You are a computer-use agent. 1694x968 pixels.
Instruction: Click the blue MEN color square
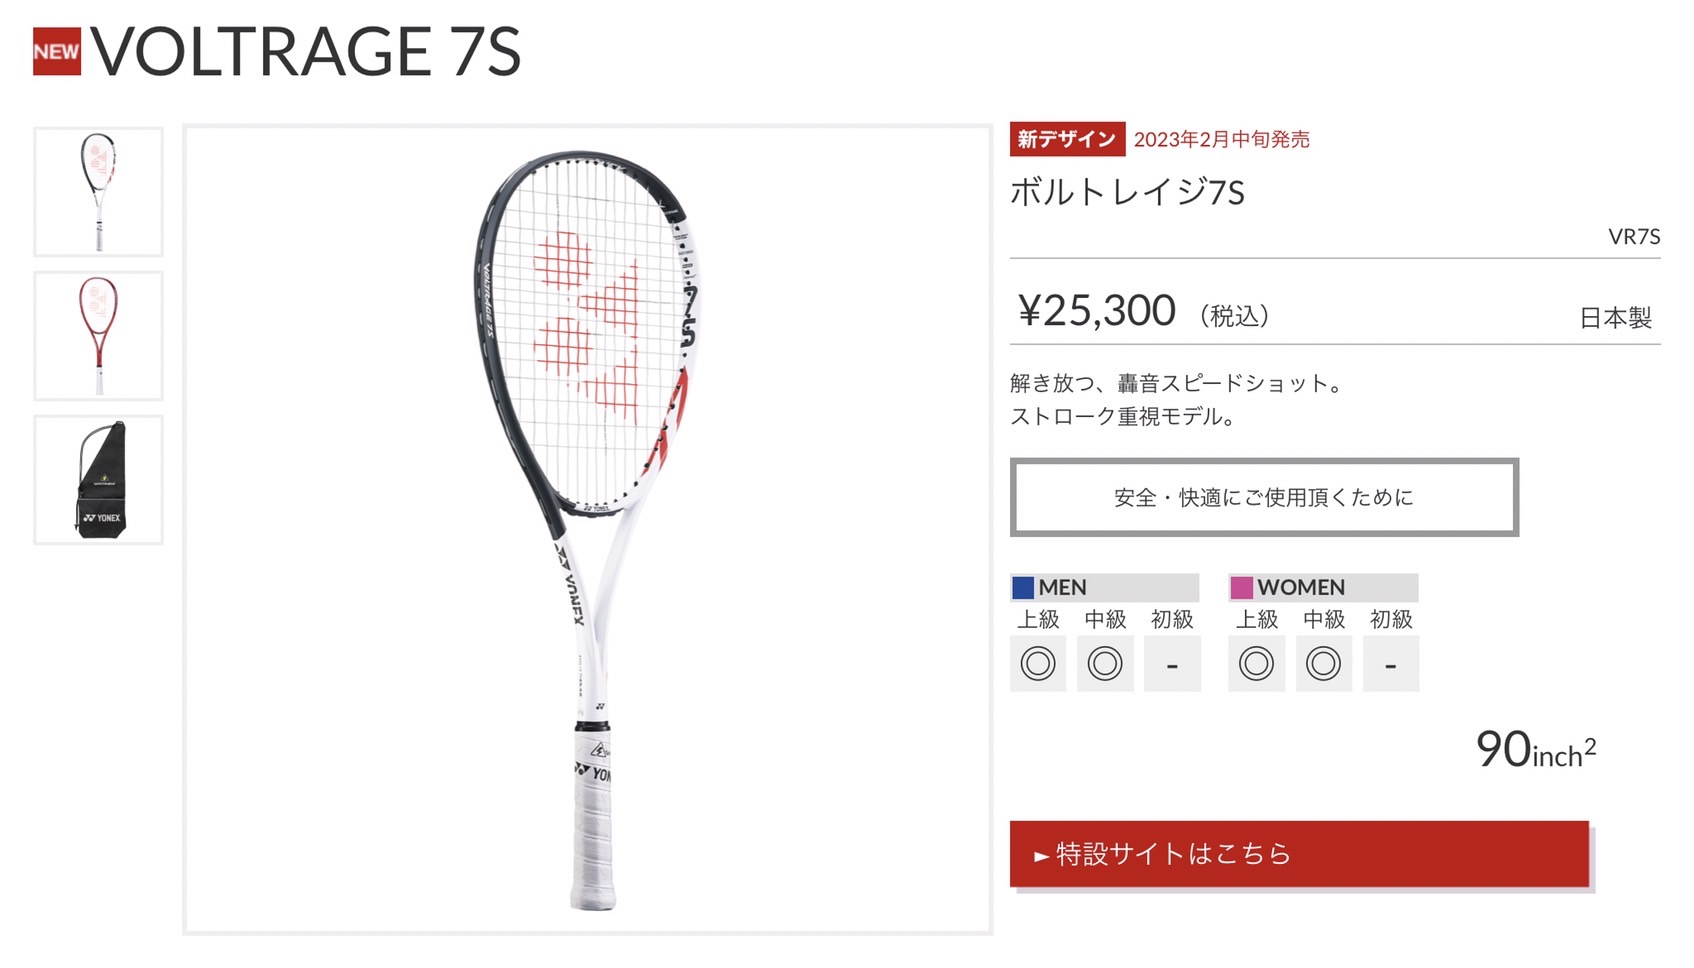(1023, 587)
